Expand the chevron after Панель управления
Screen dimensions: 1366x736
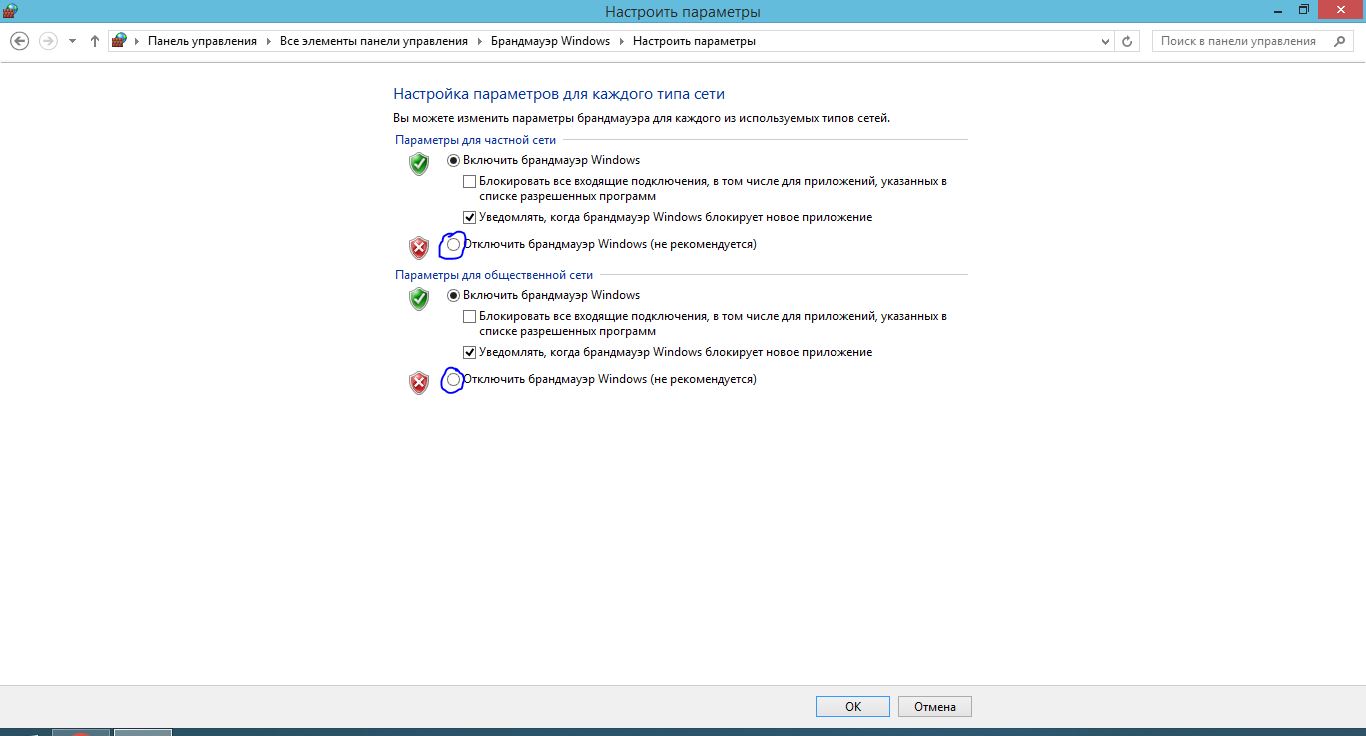268,41
